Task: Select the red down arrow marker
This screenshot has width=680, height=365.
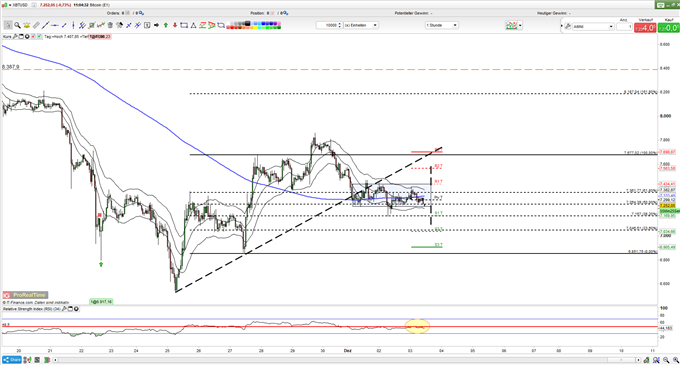Action: pos(175,25)
